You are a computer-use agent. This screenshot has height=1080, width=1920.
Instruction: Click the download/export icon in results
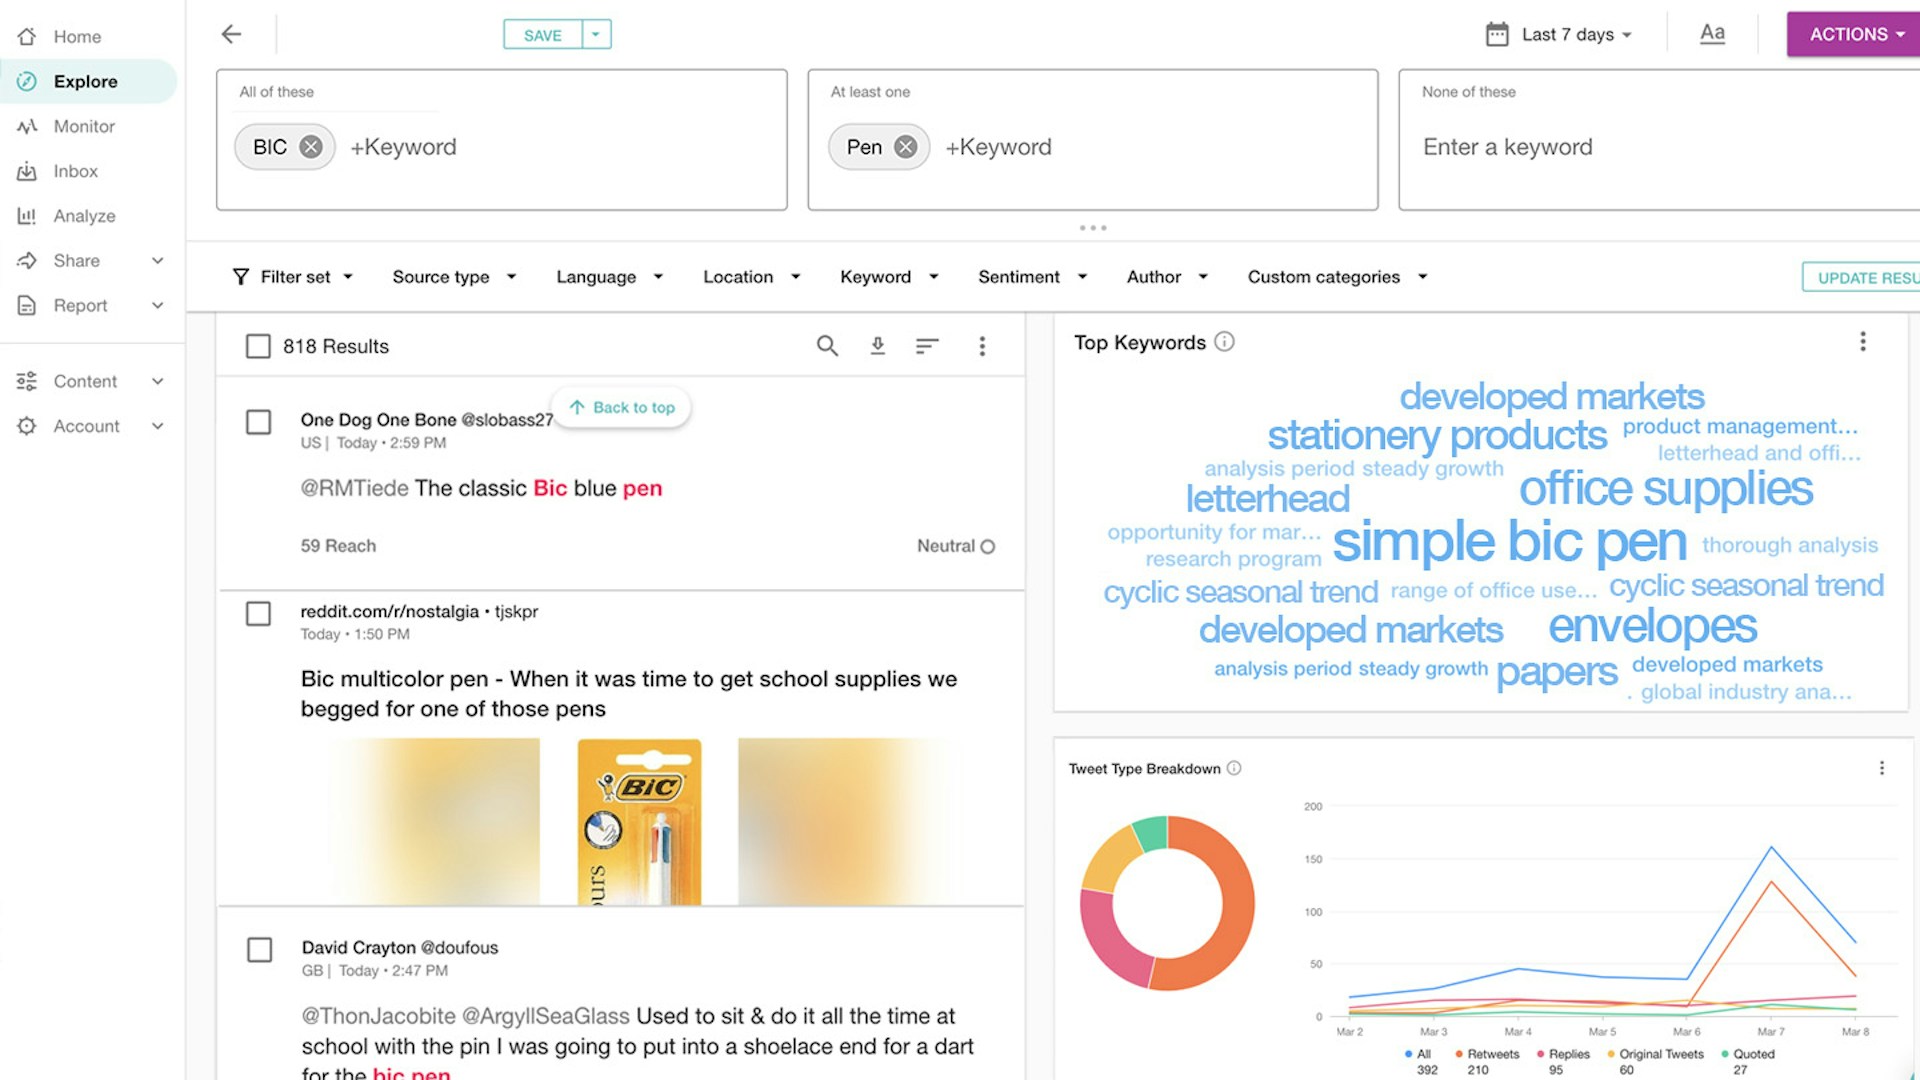pyautogui.click(x=878, y=345)
